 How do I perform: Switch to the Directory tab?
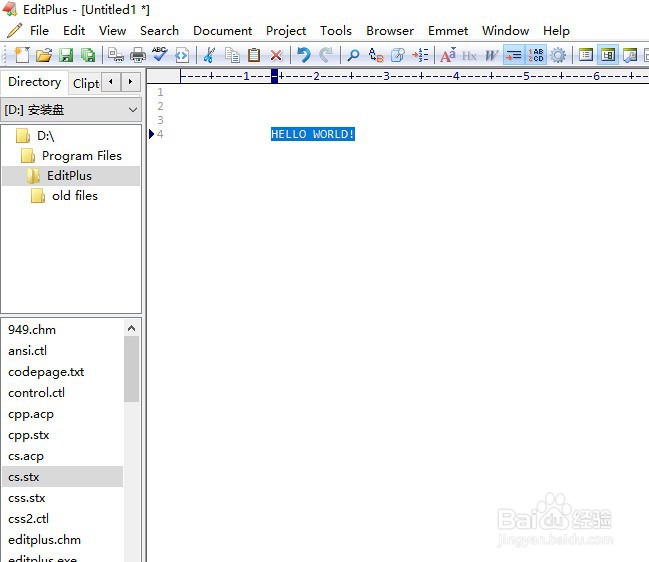coord(34,82)
